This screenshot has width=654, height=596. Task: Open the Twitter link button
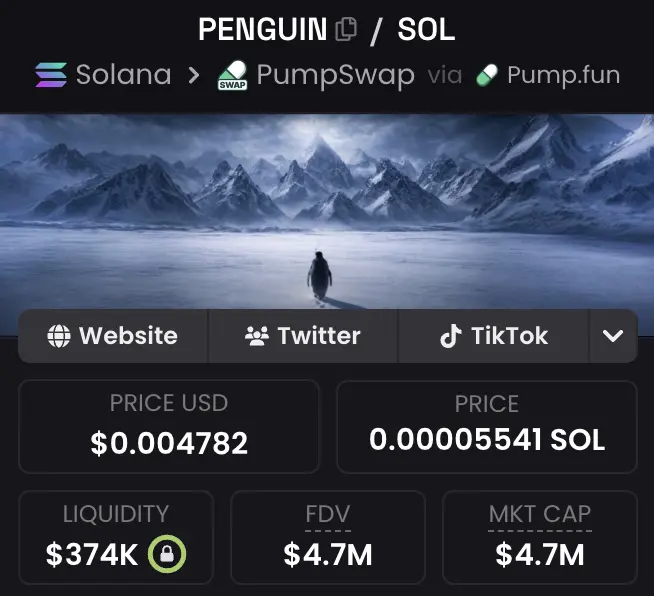click(x=303, y=336)
